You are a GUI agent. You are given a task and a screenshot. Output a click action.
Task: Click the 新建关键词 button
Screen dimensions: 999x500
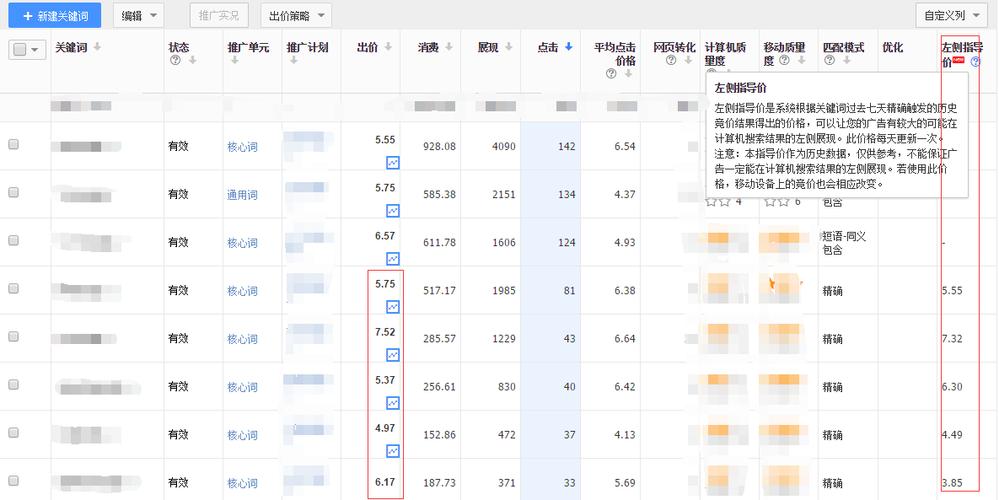pyautogui.click(x=55, y=15)
